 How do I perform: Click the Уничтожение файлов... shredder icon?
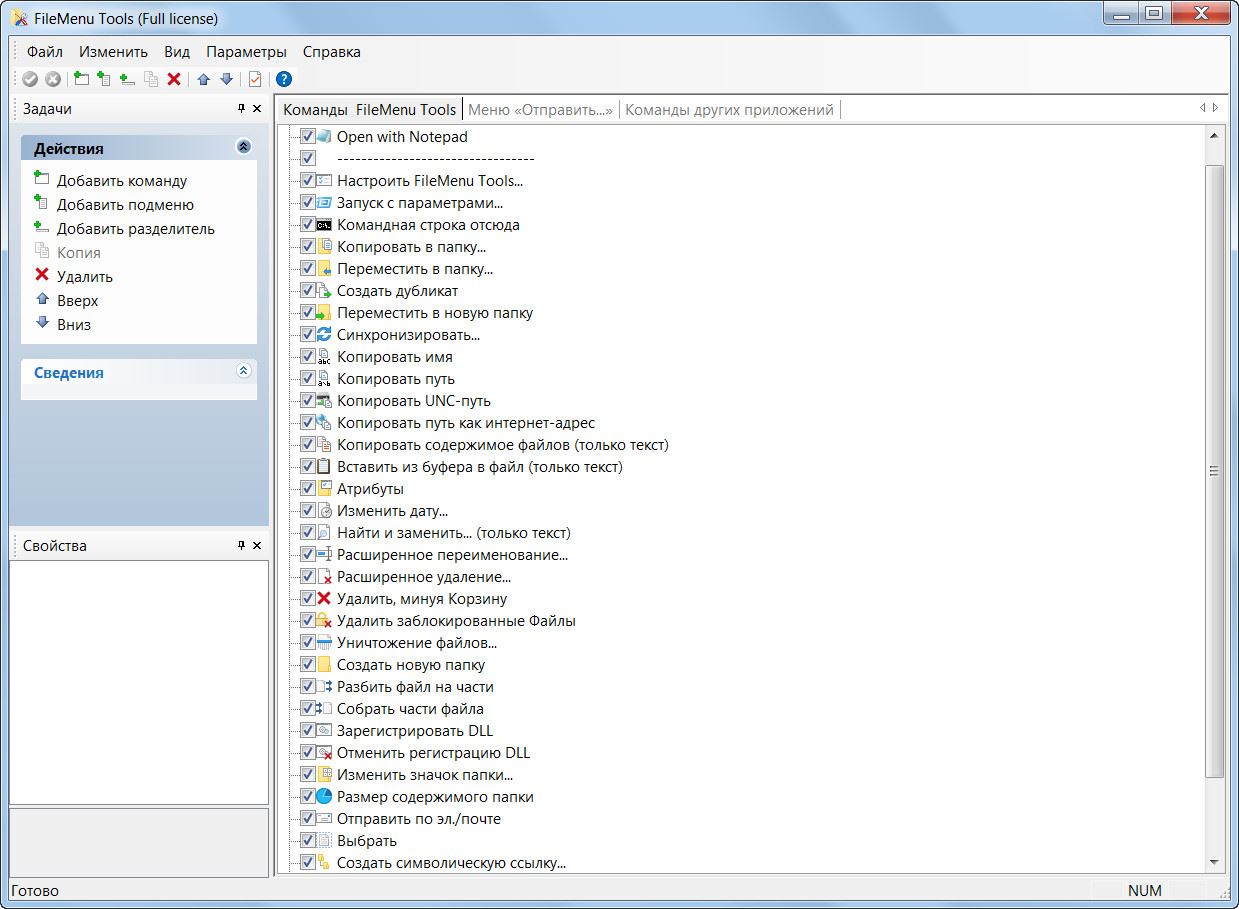[x=324, y=643]
